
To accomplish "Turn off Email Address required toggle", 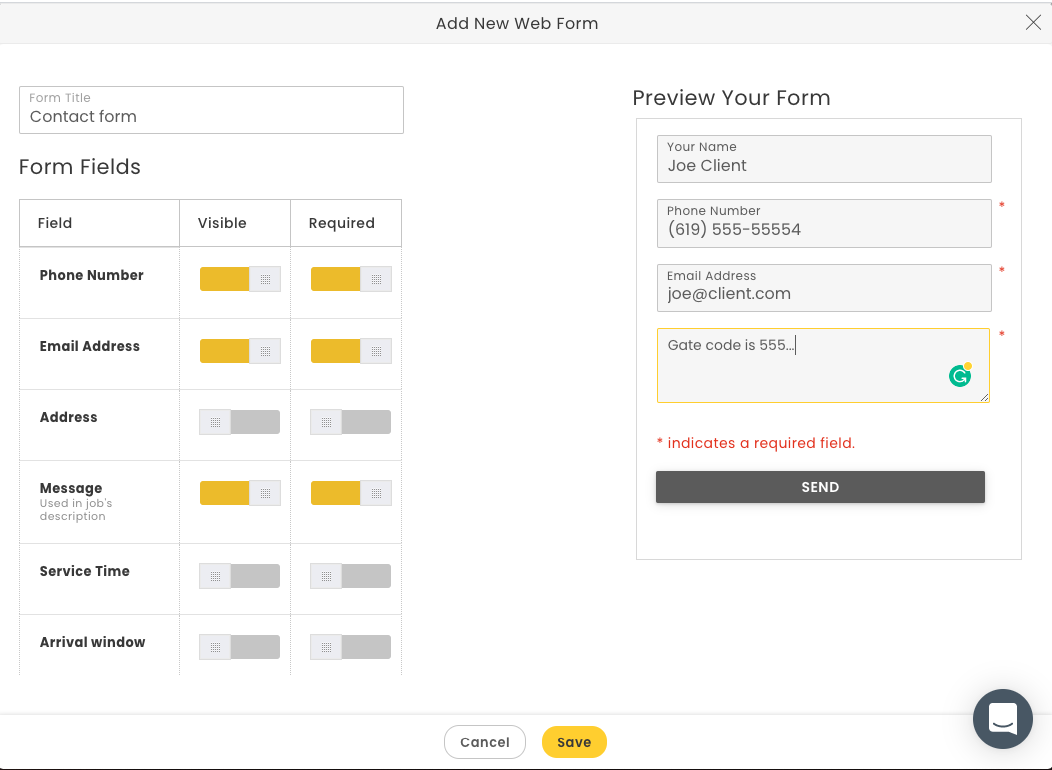I will coord(351,351).
